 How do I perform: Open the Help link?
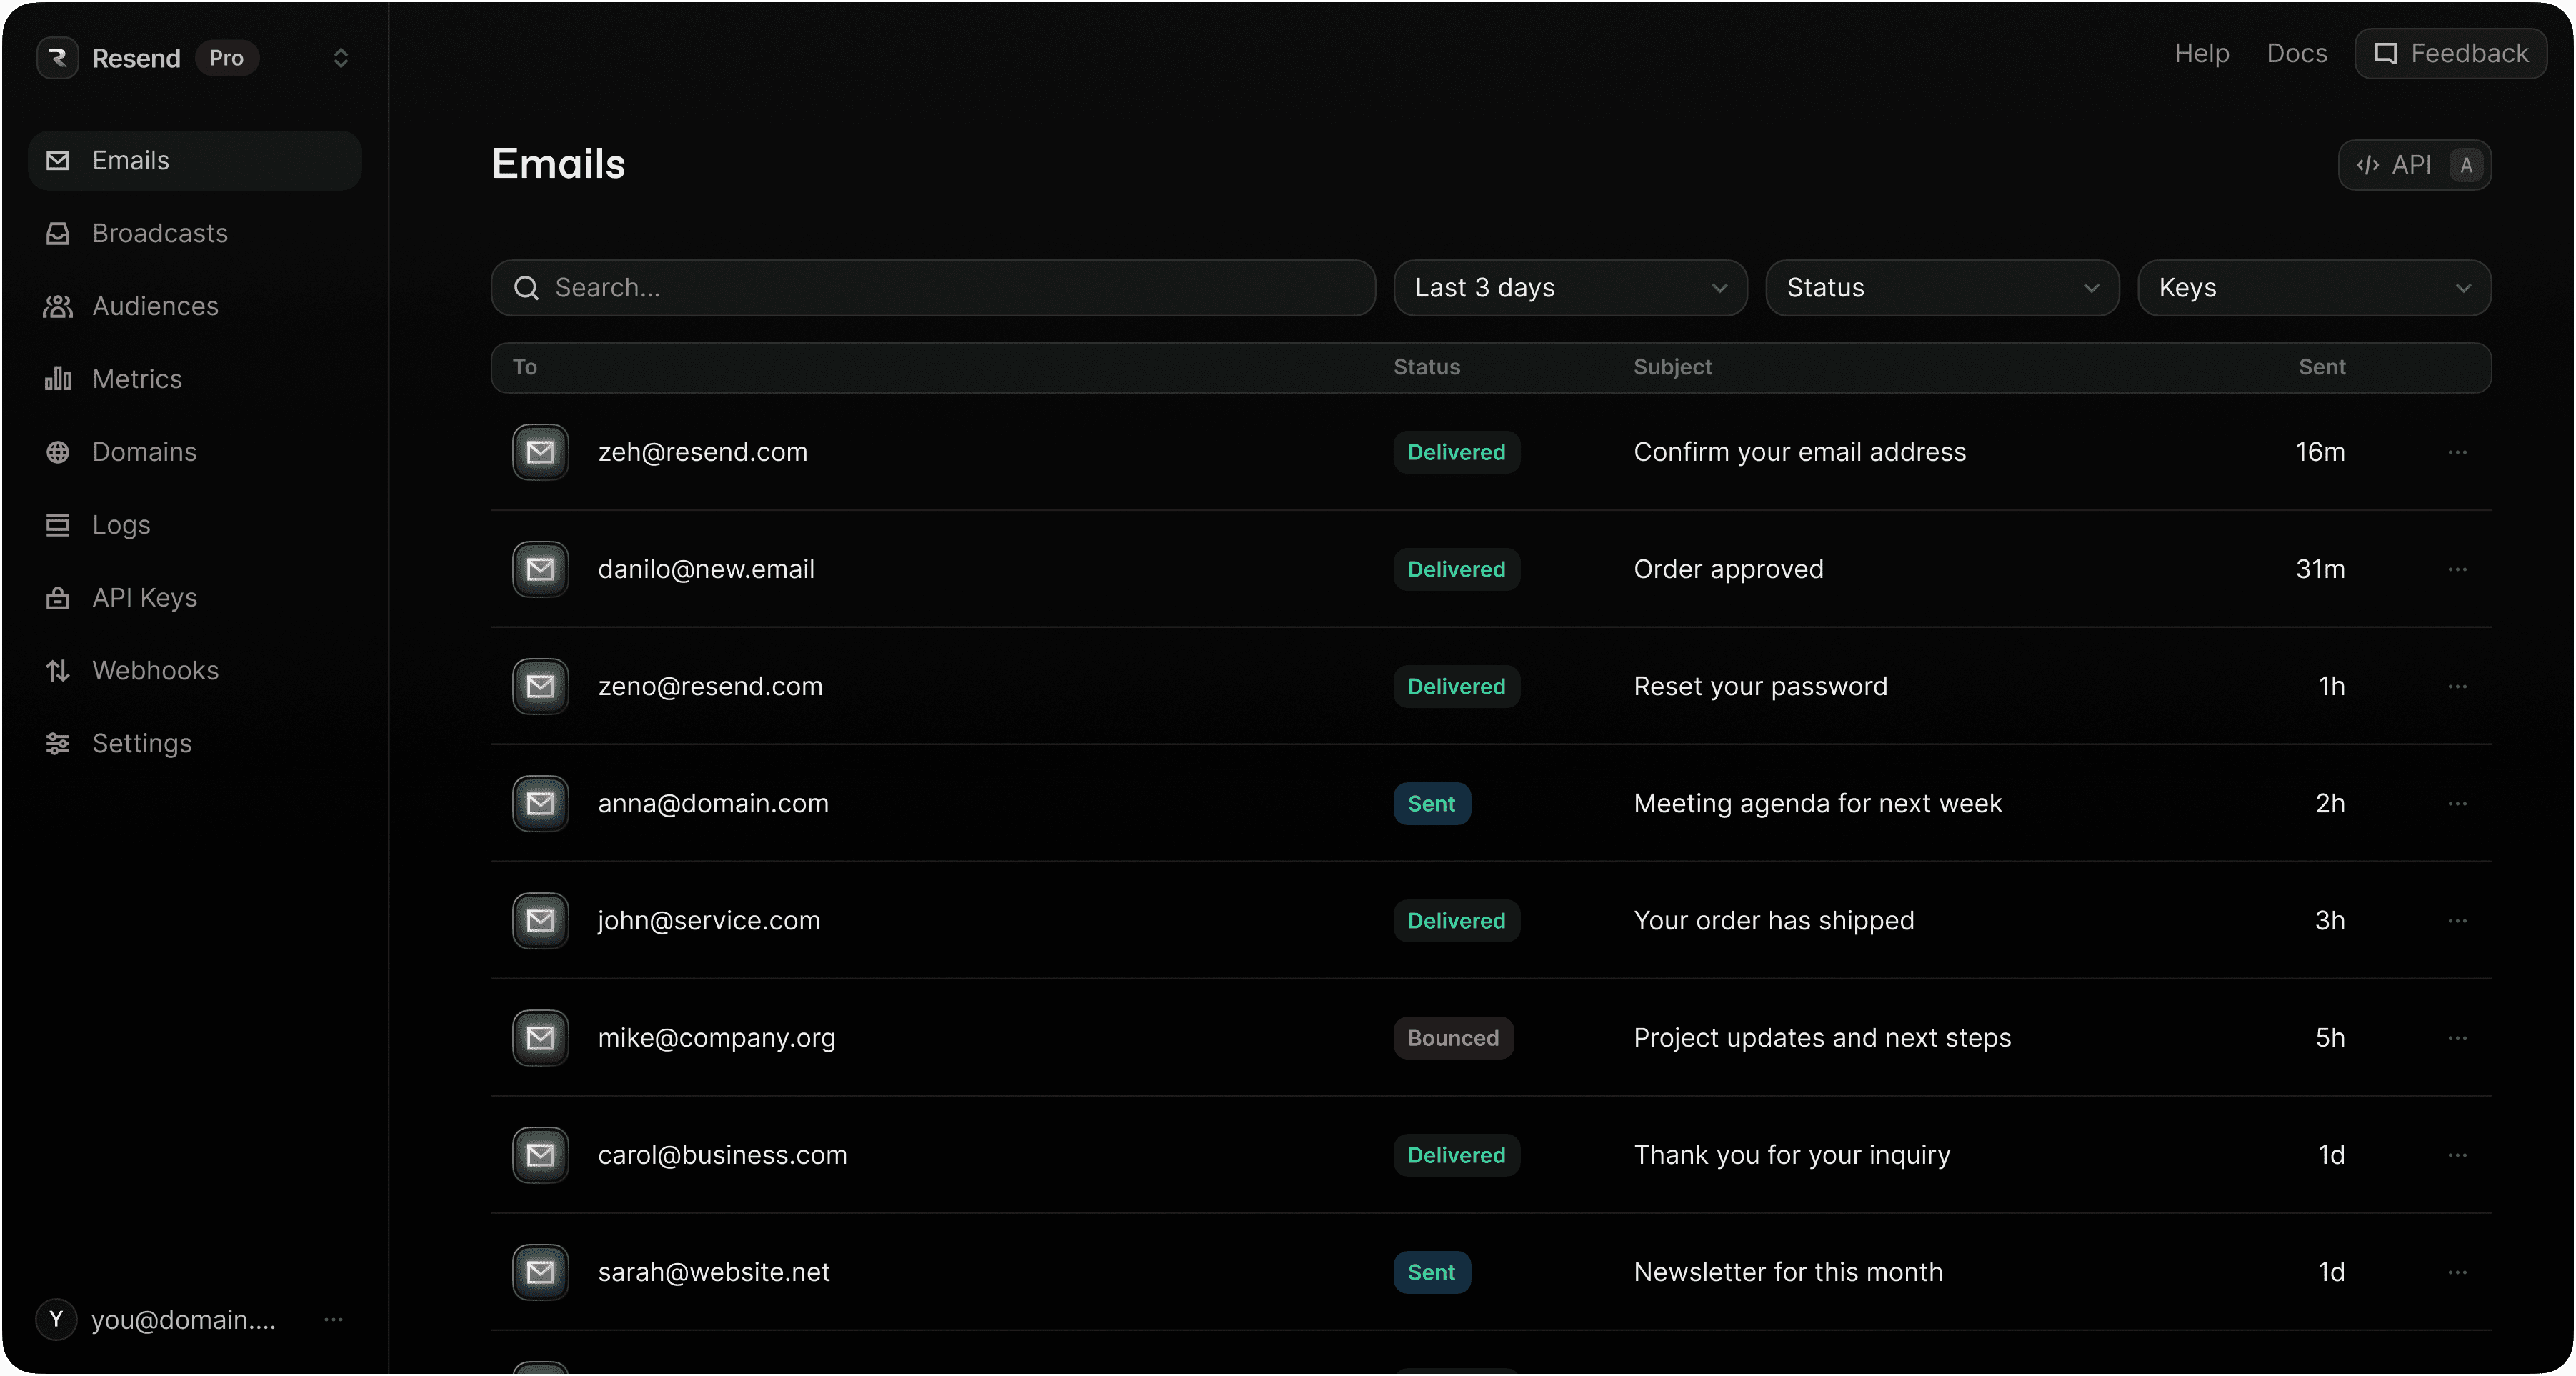pos(2201,53)
